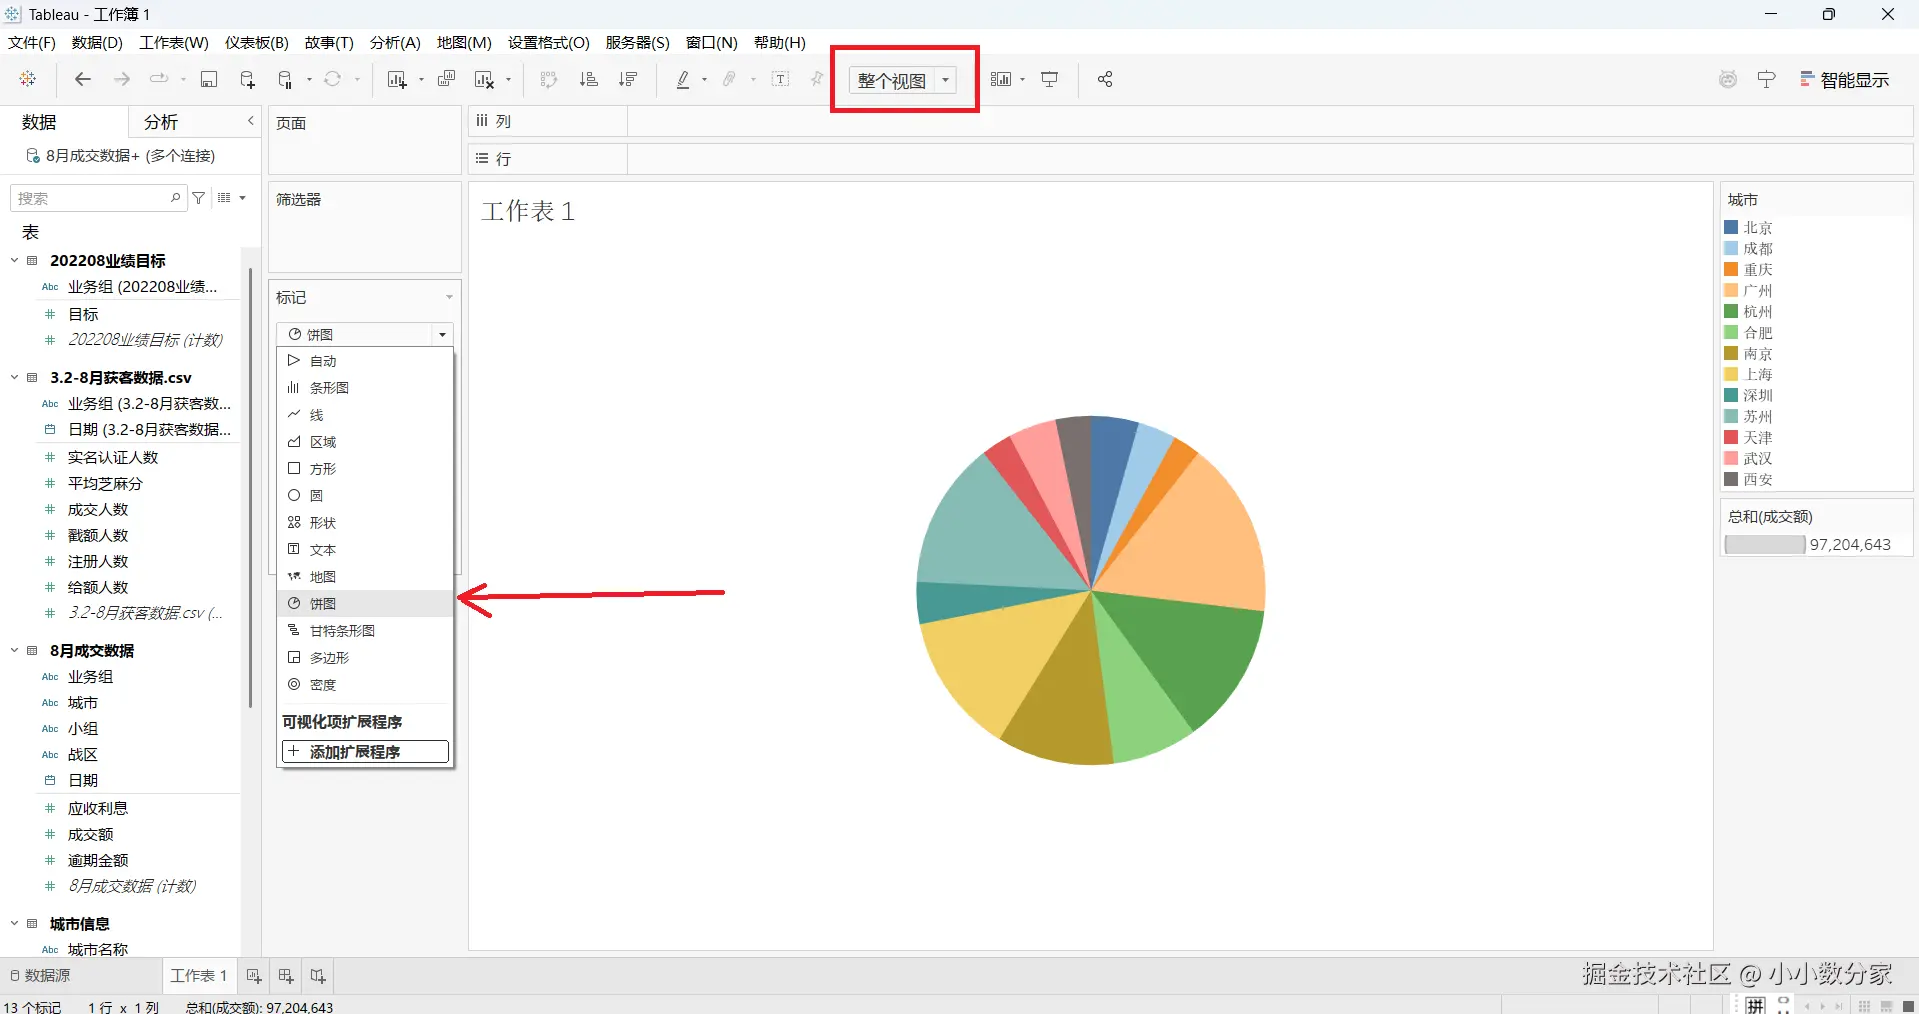Click the redo forward arrow
This screenshot has width=1919, height=1014.
[x=122, y=79]
